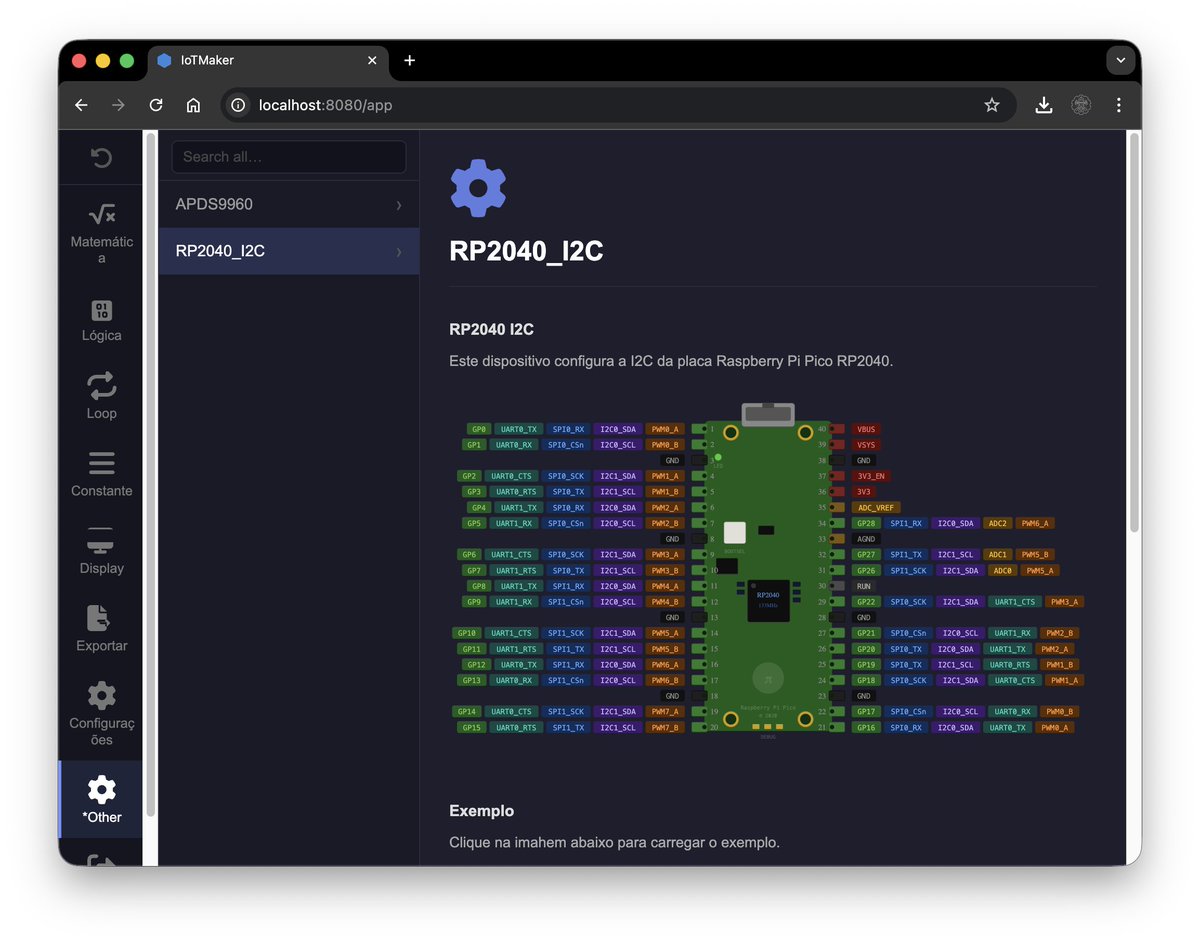Bookmark this page with the star
Viewport: 1200px width, 943px height.
click(x=992, y=105)
